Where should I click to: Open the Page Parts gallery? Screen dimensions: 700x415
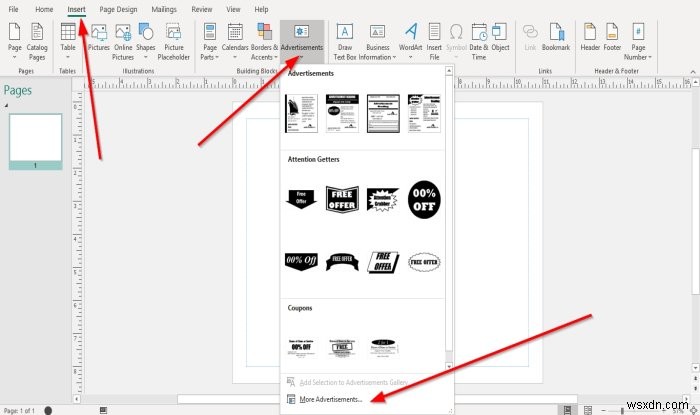click(209, 41)
